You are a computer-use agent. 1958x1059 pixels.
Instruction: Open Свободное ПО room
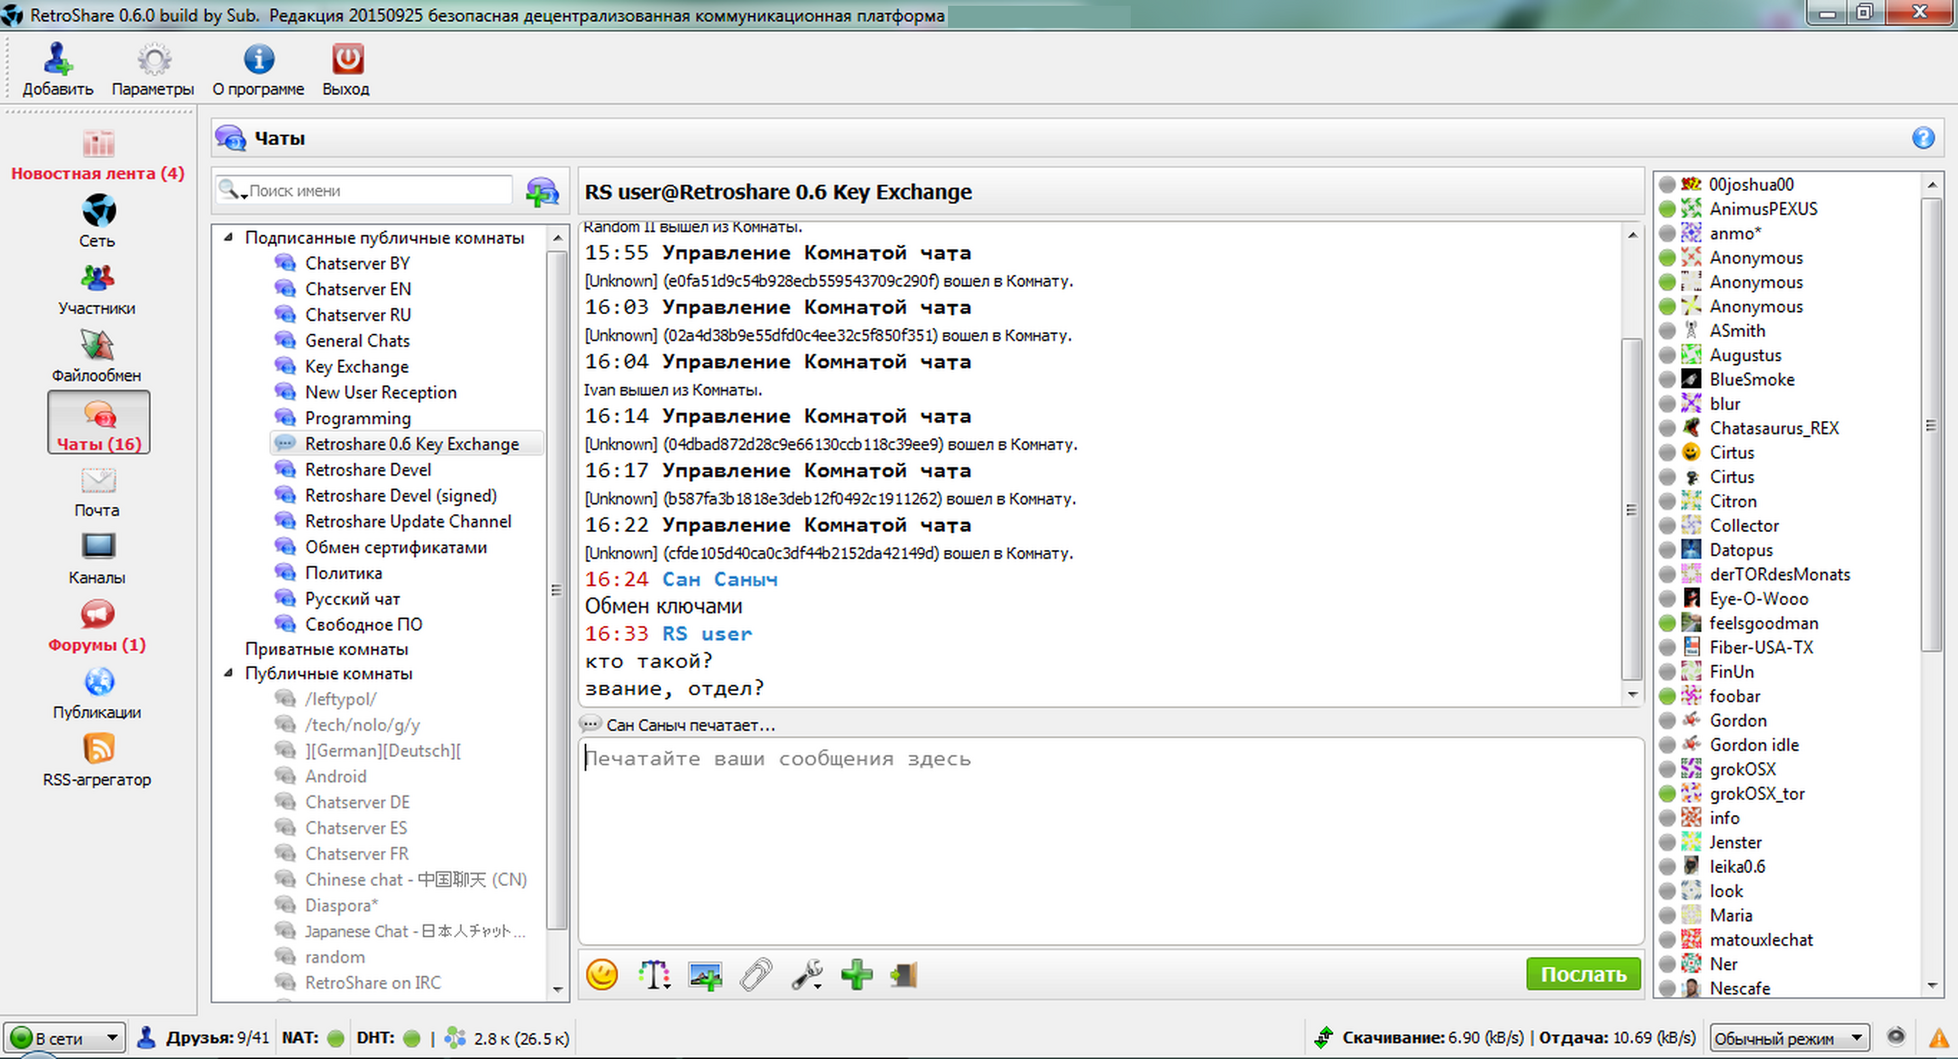pyautogui.click(x=363, y=625)
